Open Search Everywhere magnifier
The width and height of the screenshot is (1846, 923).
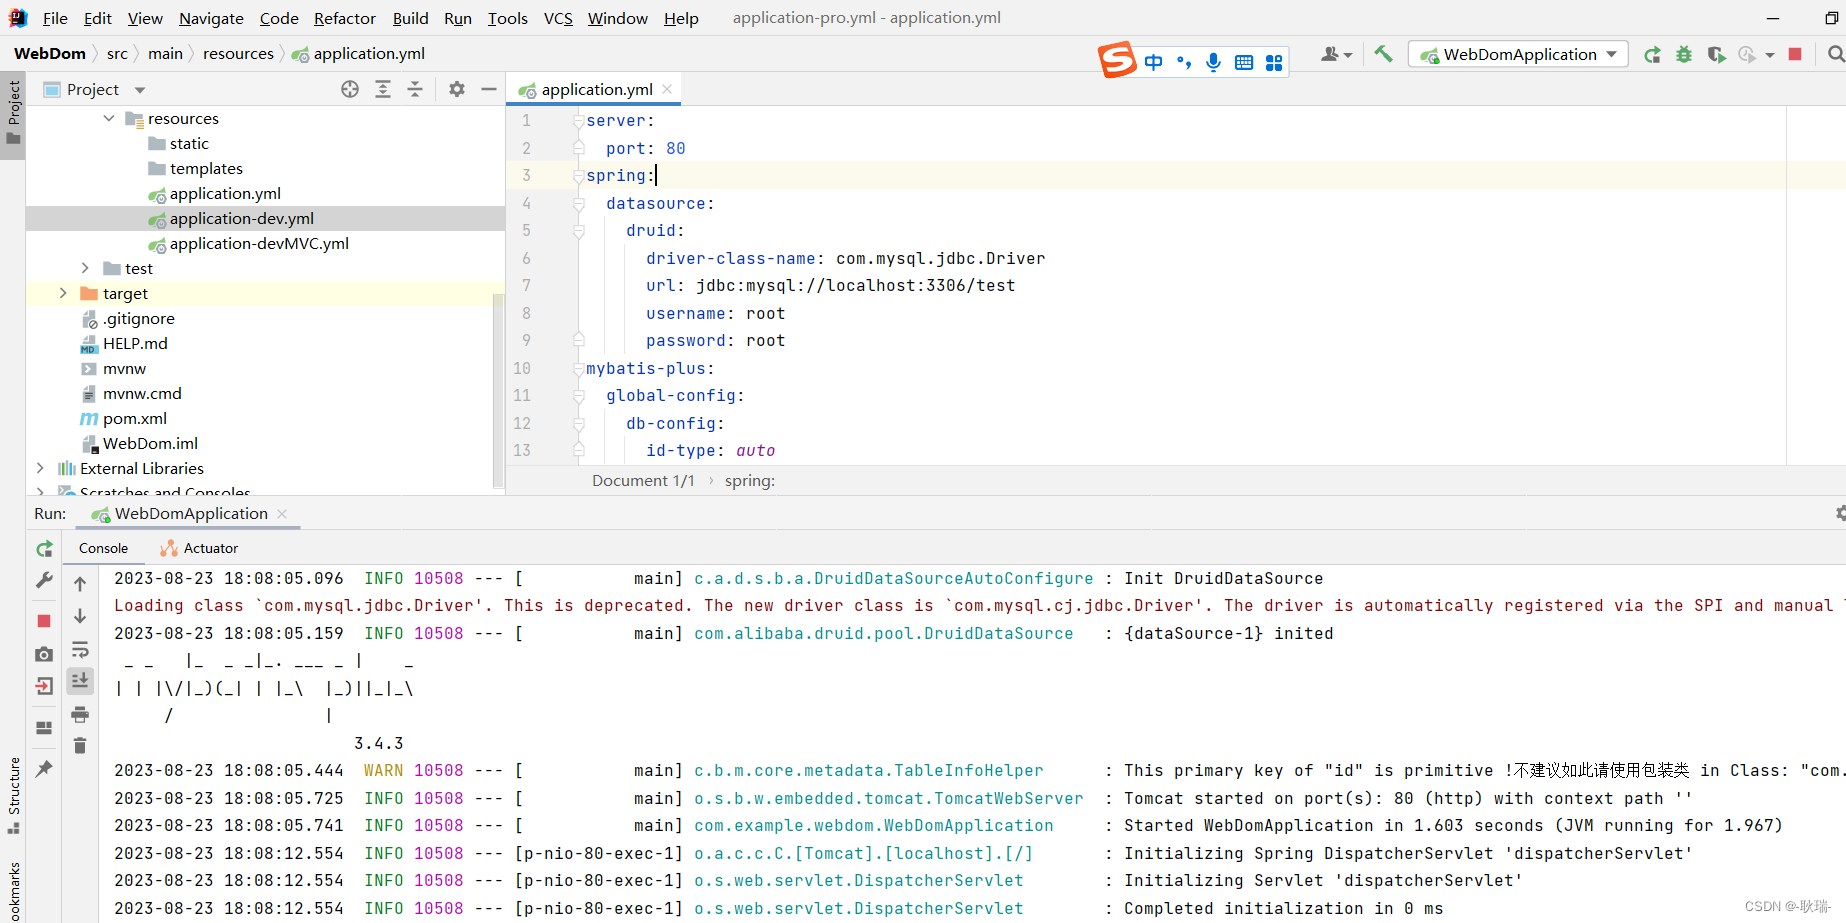click(x=1836, y=54)
